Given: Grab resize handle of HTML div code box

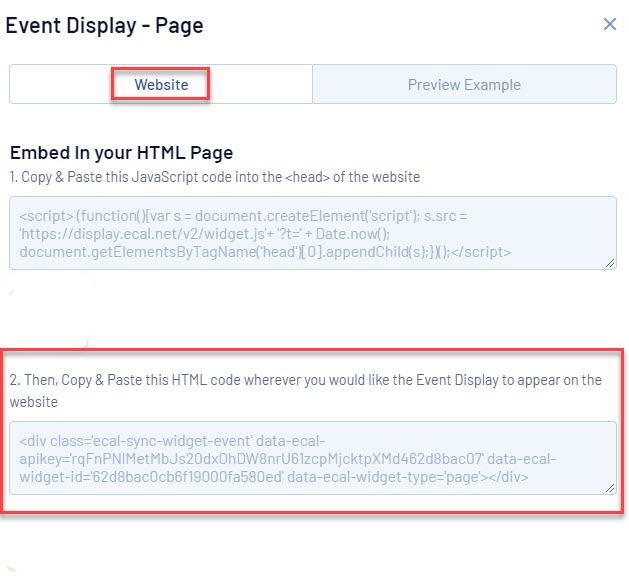Looking at the screenshot, I should [610, 488].
